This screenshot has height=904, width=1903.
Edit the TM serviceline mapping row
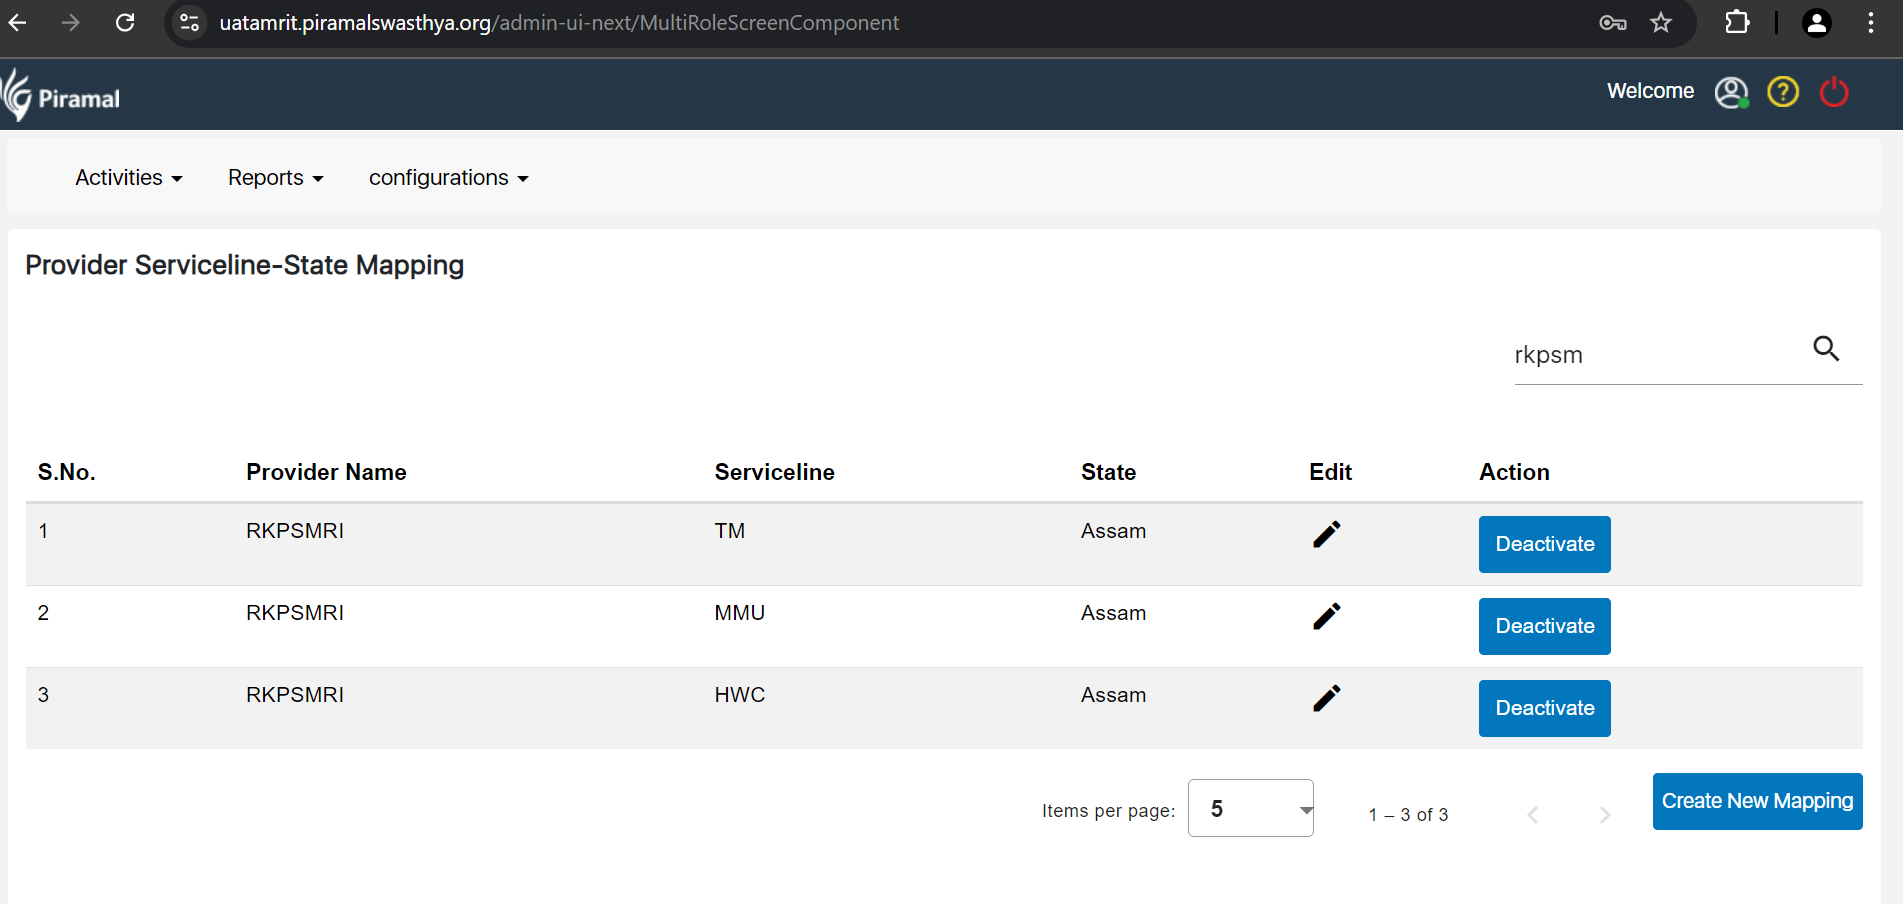tap(1326, 535)
